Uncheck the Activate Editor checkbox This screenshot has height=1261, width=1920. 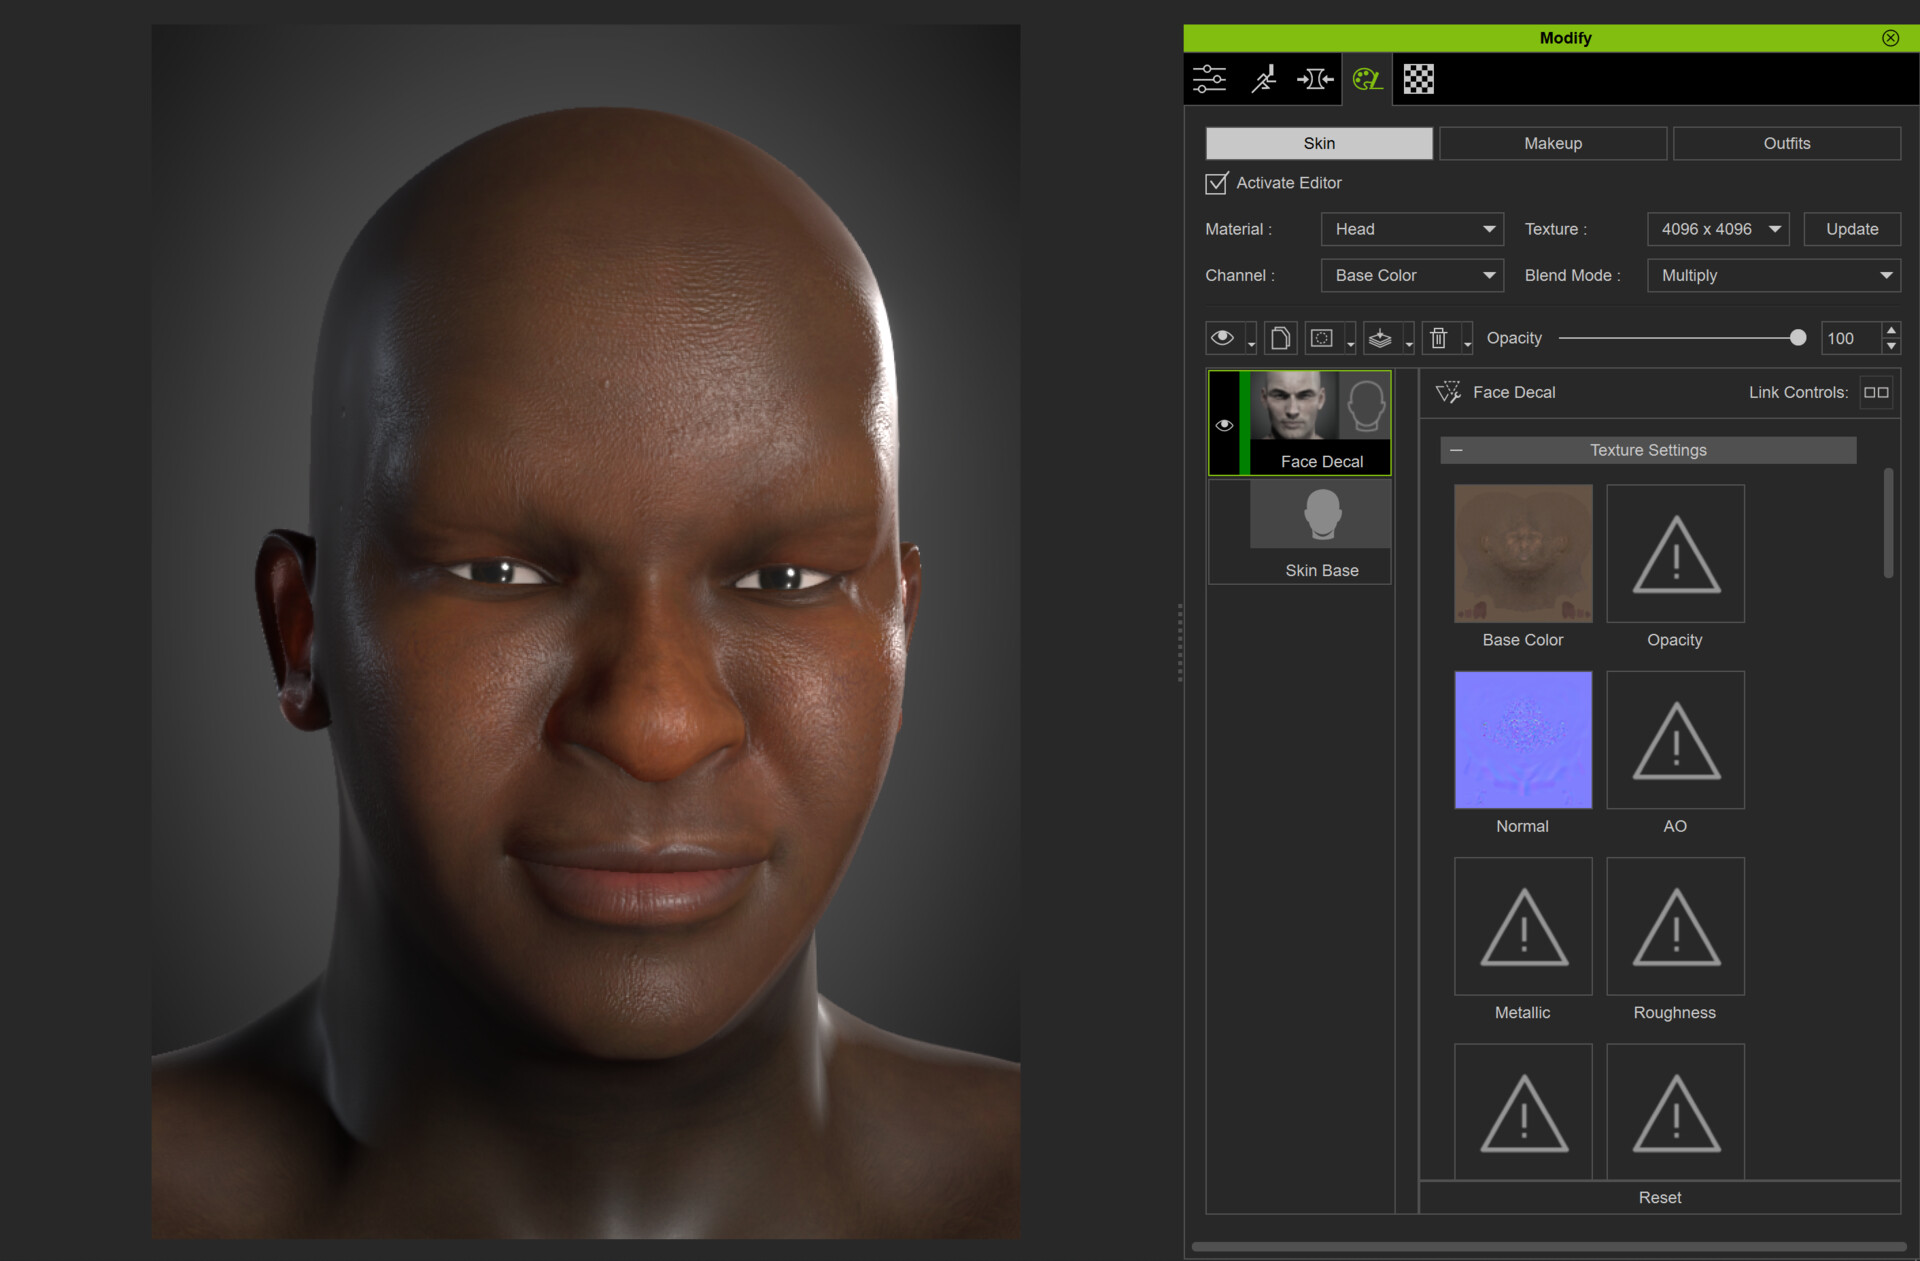click(x=1216, y=184)
